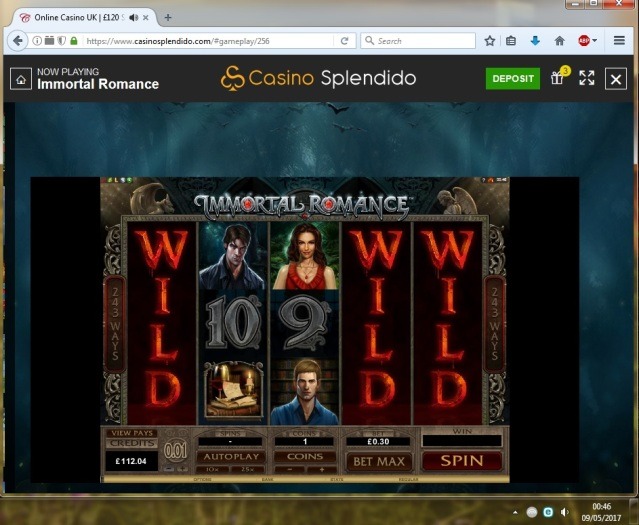Click the silver 9 reel symbol
Viewport: 639px width, 525px height.
tap(304, 322)
